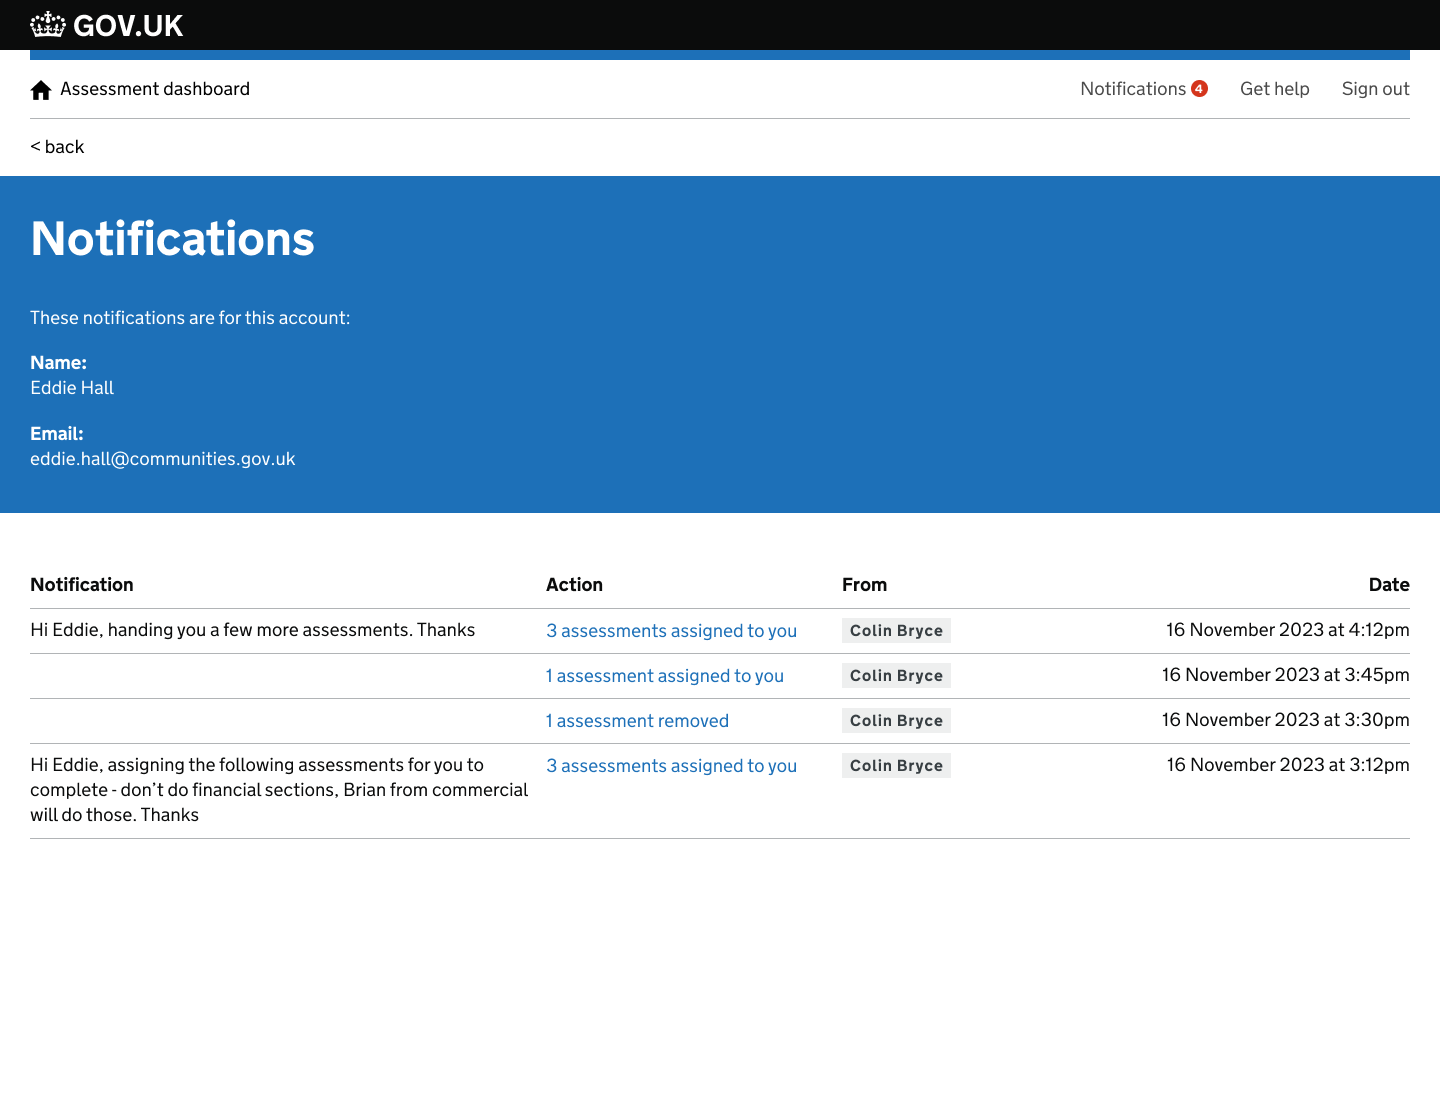
Task: Open the Assessment dashboard link
Action: (x=155, y=89)
